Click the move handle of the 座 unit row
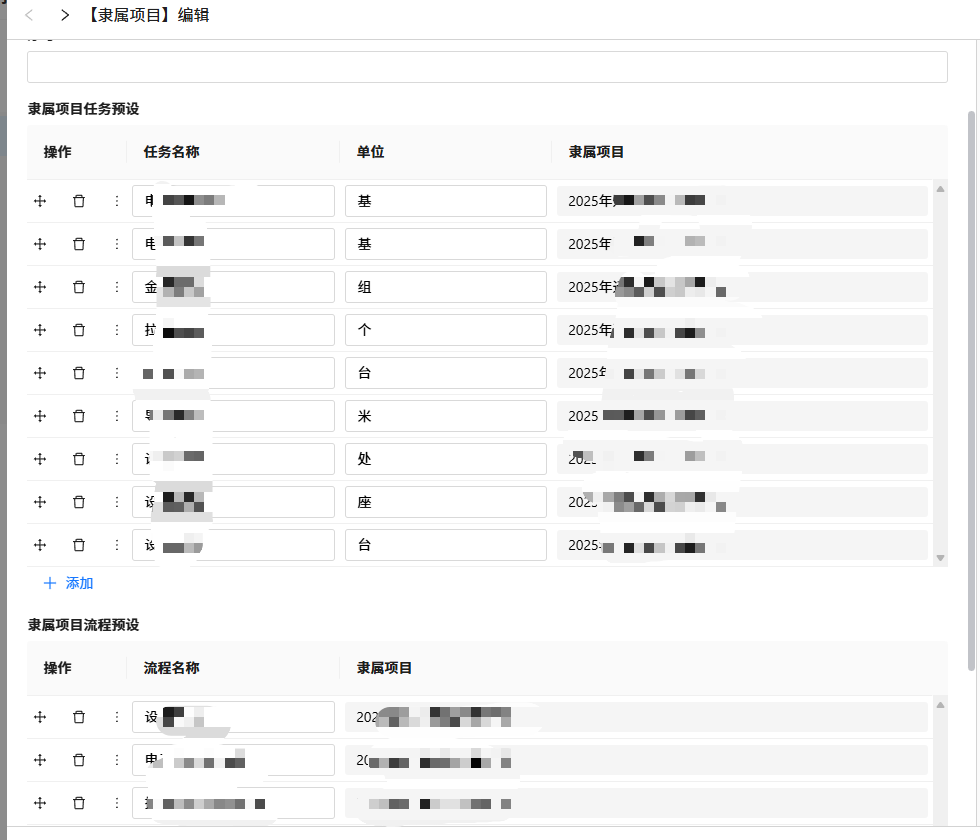The height and width of the screenshot is (840, 980). pos(41,502)
